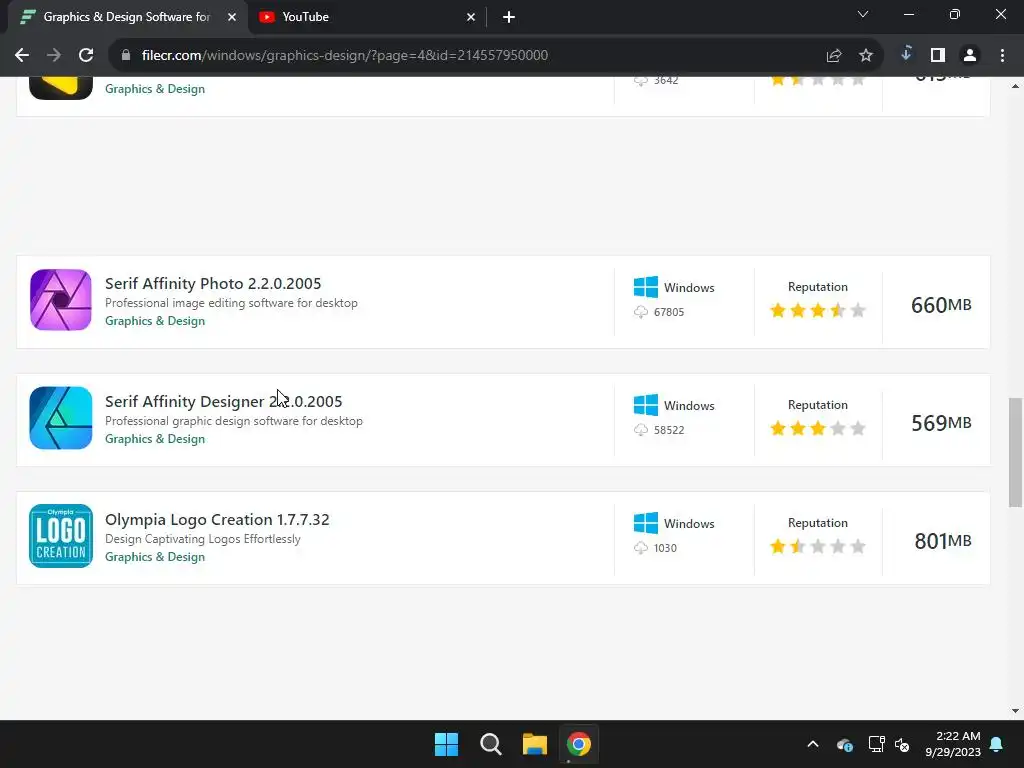
Task: Bookmark this page with the star icon
Action: 866,56
